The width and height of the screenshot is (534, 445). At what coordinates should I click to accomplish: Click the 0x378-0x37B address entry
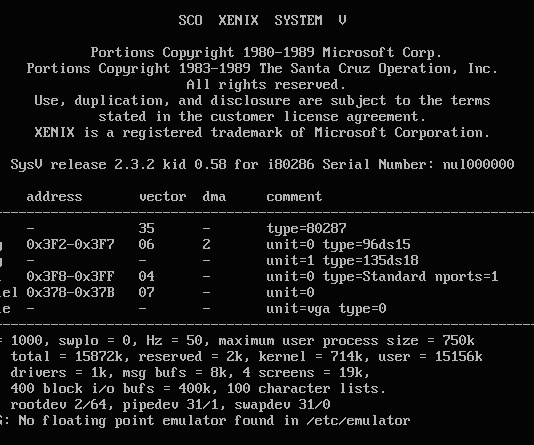[70, 292]
